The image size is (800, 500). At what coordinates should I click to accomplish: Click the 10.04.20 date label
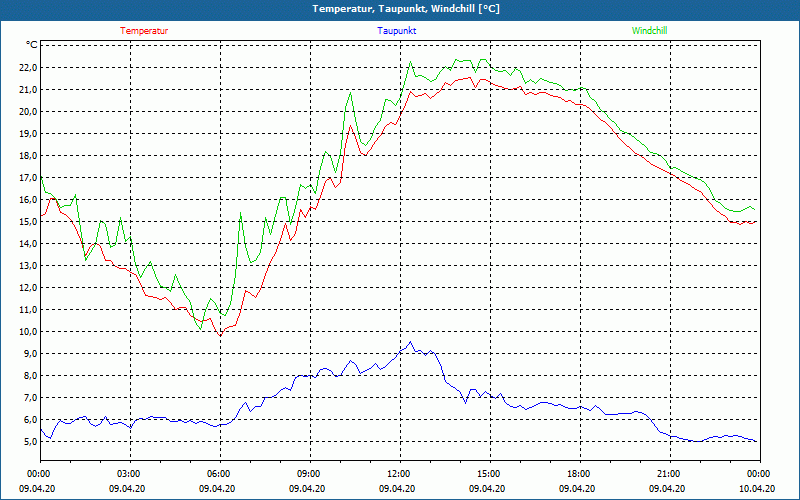point(757,488)
